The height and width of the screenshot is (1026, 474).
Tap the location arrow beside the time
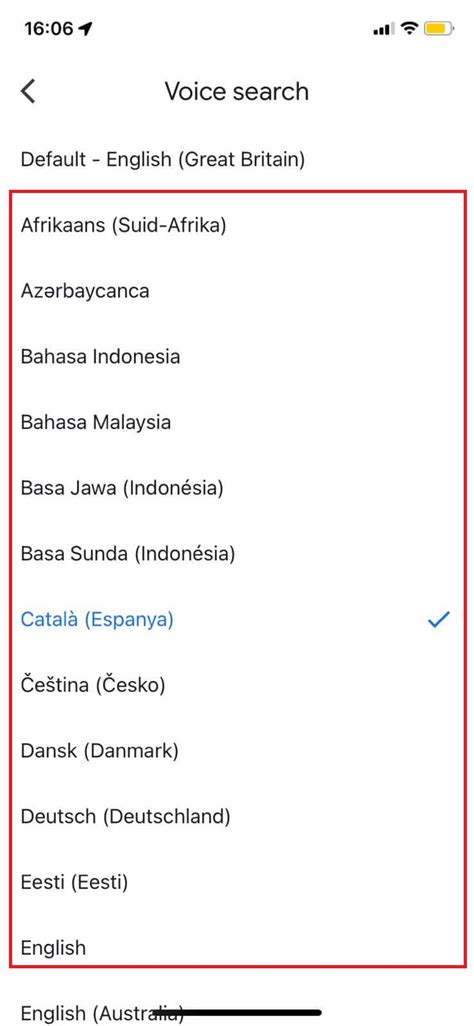tap(85, 29)
